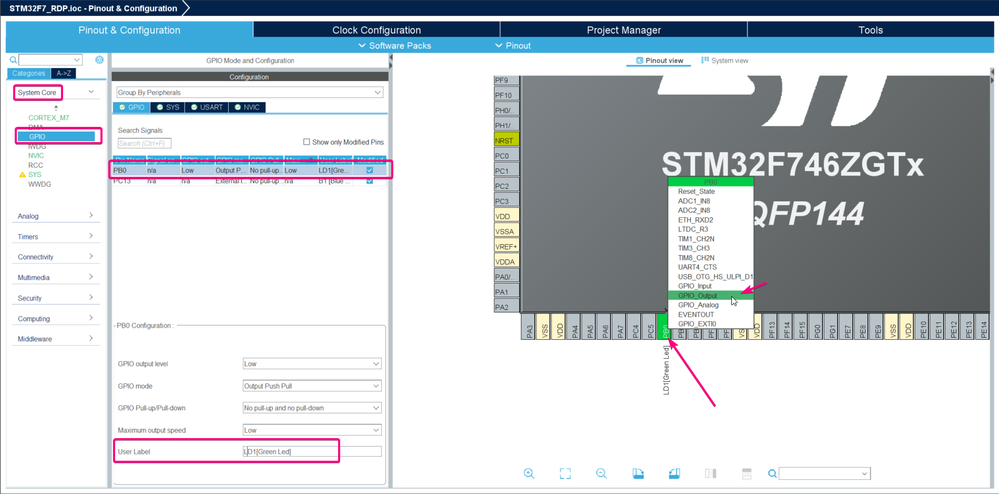
Task: Toggle Modified checkbox in PB0 row
Action: [x=370, y=170]
